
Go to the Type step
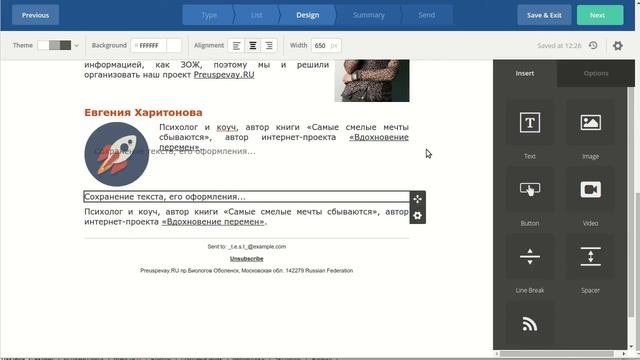[x=209, y=15]
